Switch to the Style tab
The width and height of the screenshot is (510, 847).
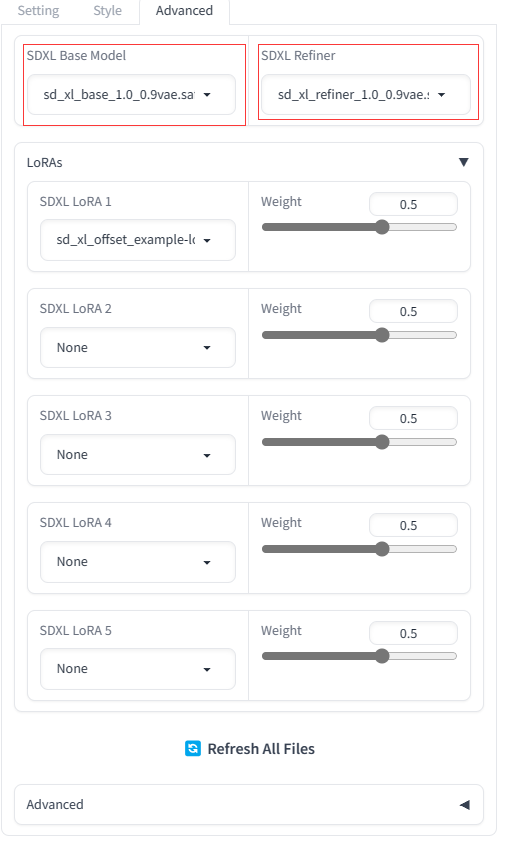click(x=108, y=11)
